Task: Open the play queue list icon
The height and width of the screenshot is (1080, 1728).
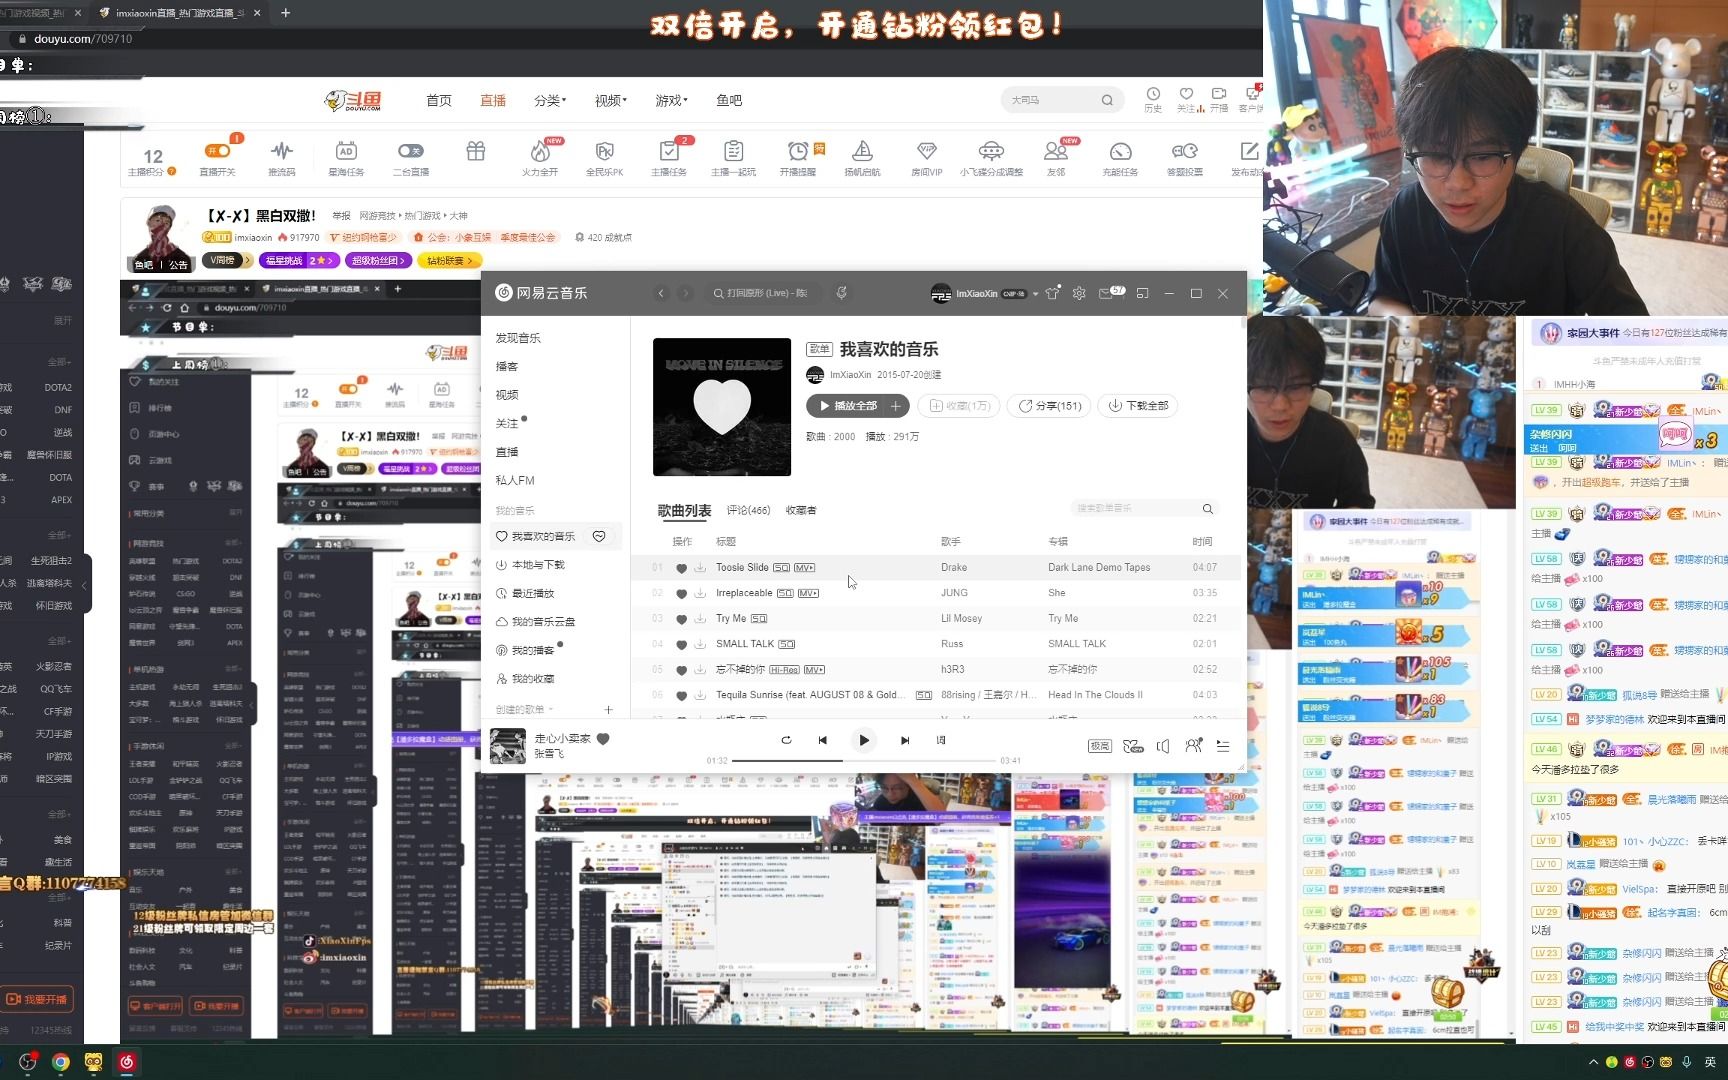Action: 1223,746
